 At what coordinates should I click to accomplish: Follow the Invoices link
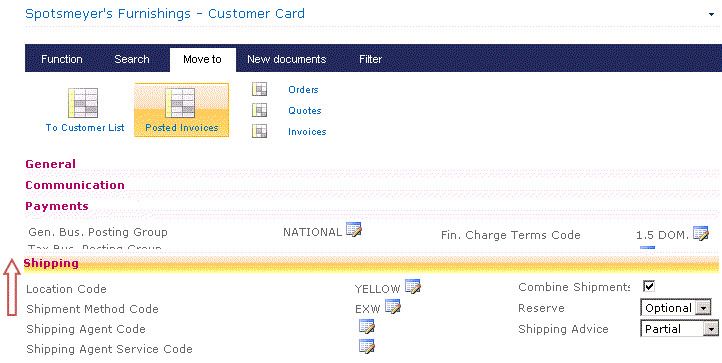tap(307, 132)
